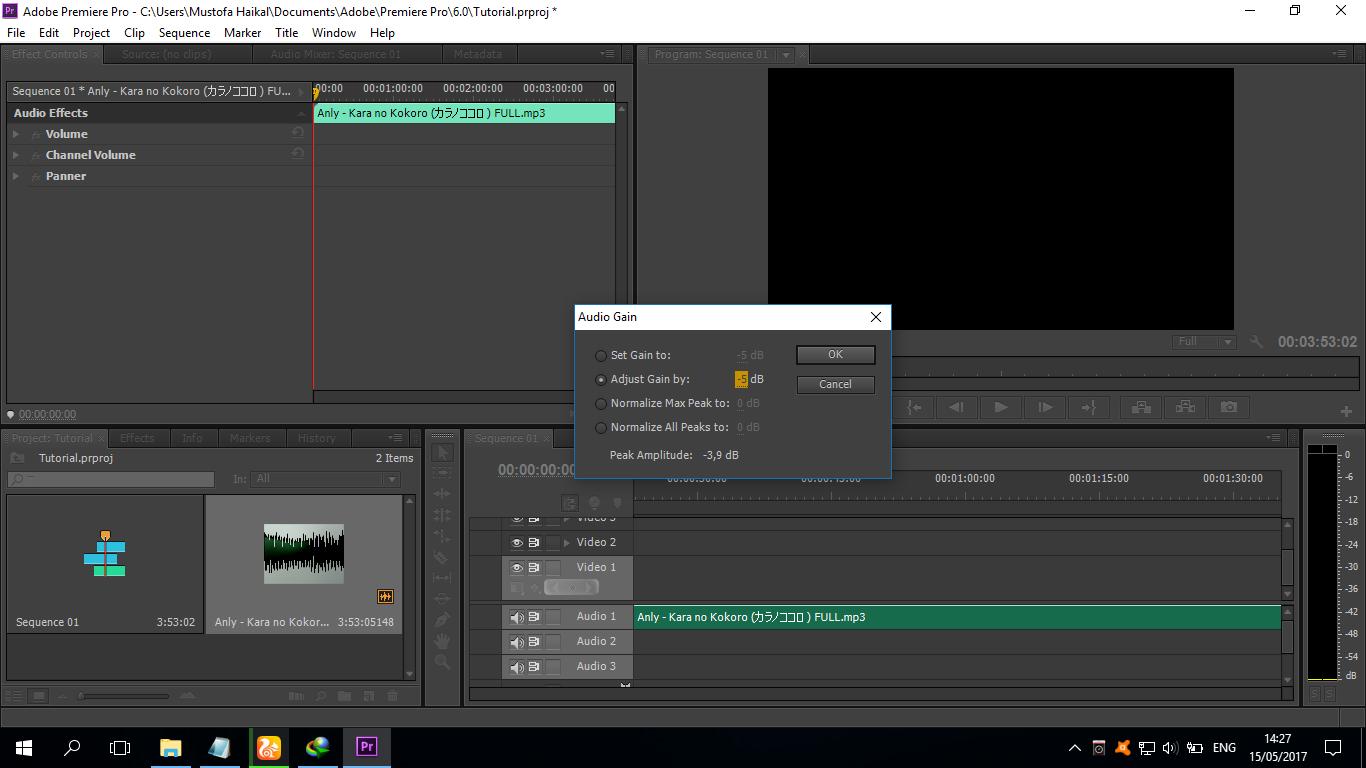1366x768 pixels.
Task: Cancel the Audio Gain dialog
Action: [x=836, y=384]
